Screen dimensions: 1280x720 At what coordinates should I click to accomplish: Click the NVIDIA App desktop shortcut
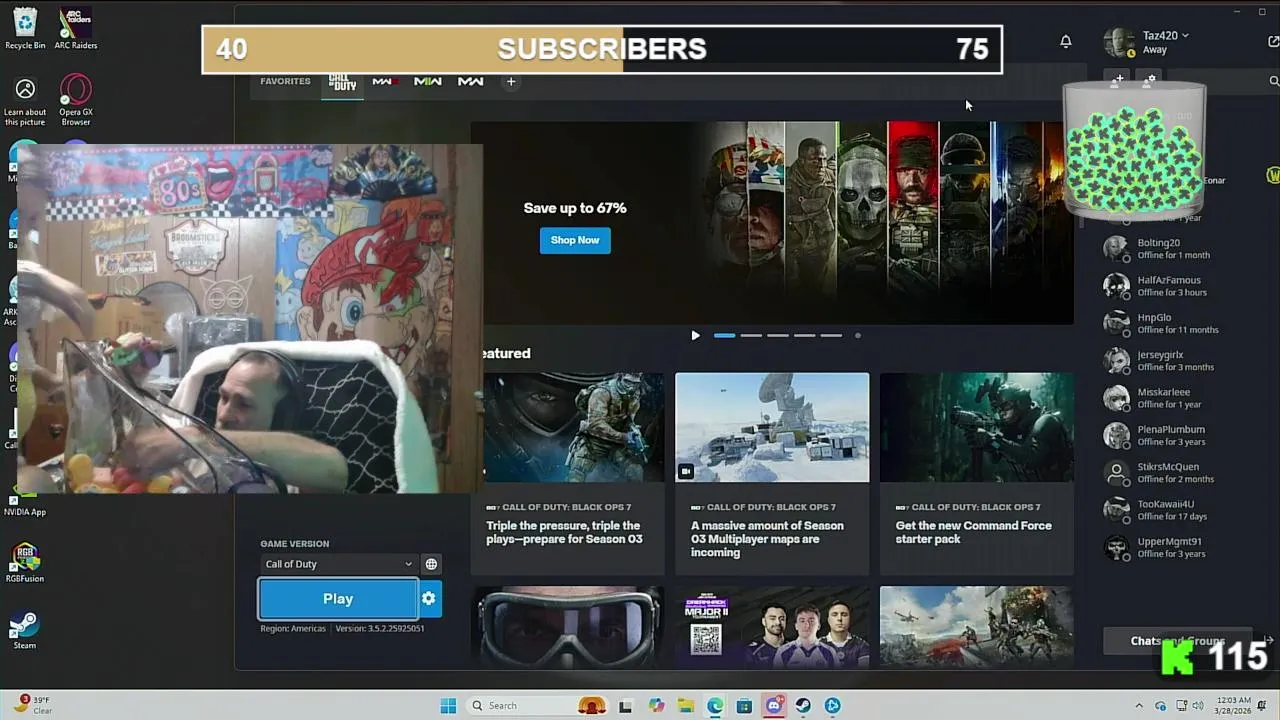(x=25, y=503)
